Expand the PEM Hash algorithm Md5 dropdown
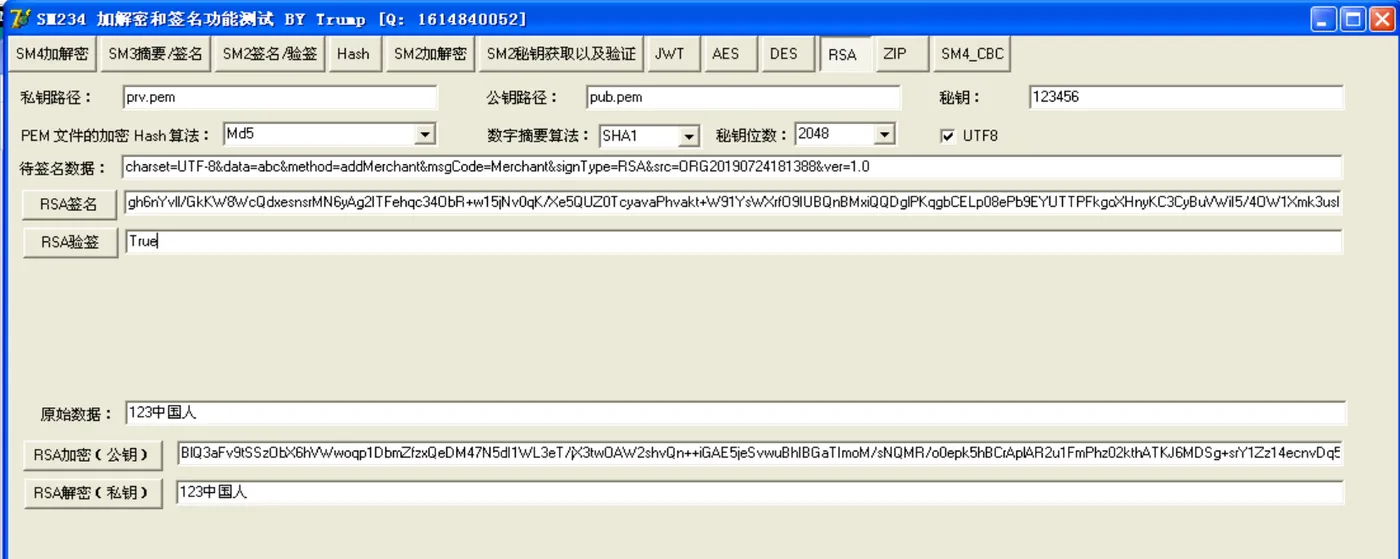 coord(426,134)
